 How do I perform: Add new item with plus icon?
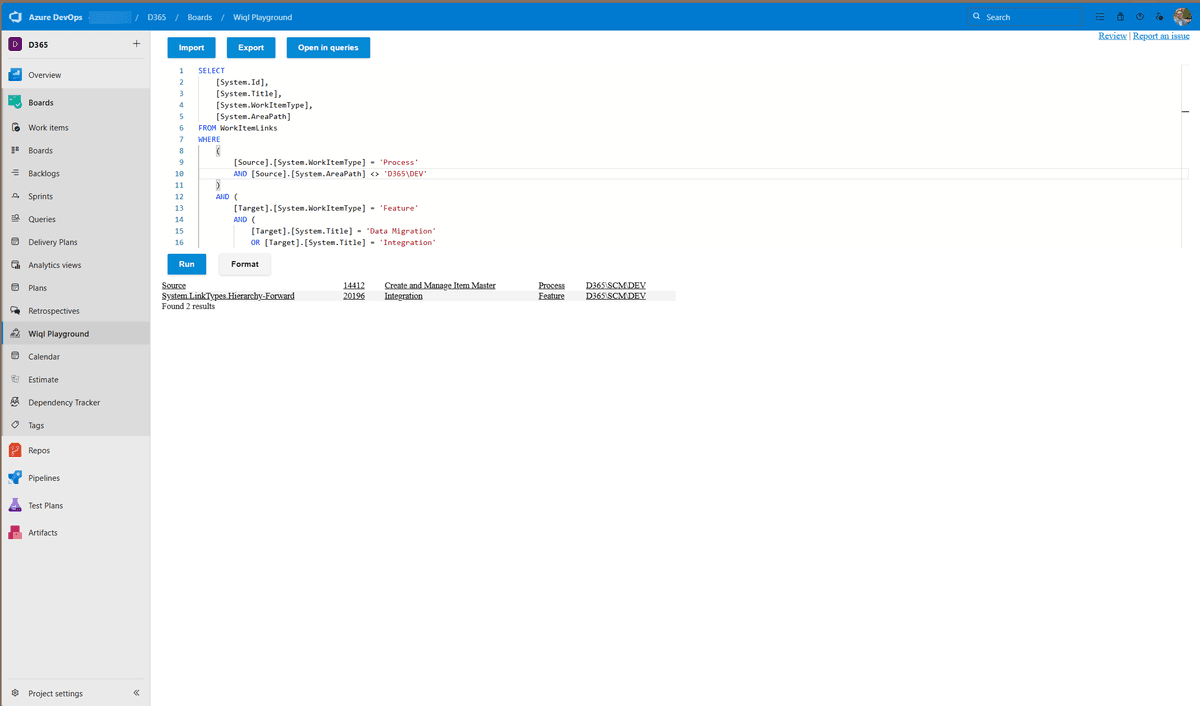point(136,44)
